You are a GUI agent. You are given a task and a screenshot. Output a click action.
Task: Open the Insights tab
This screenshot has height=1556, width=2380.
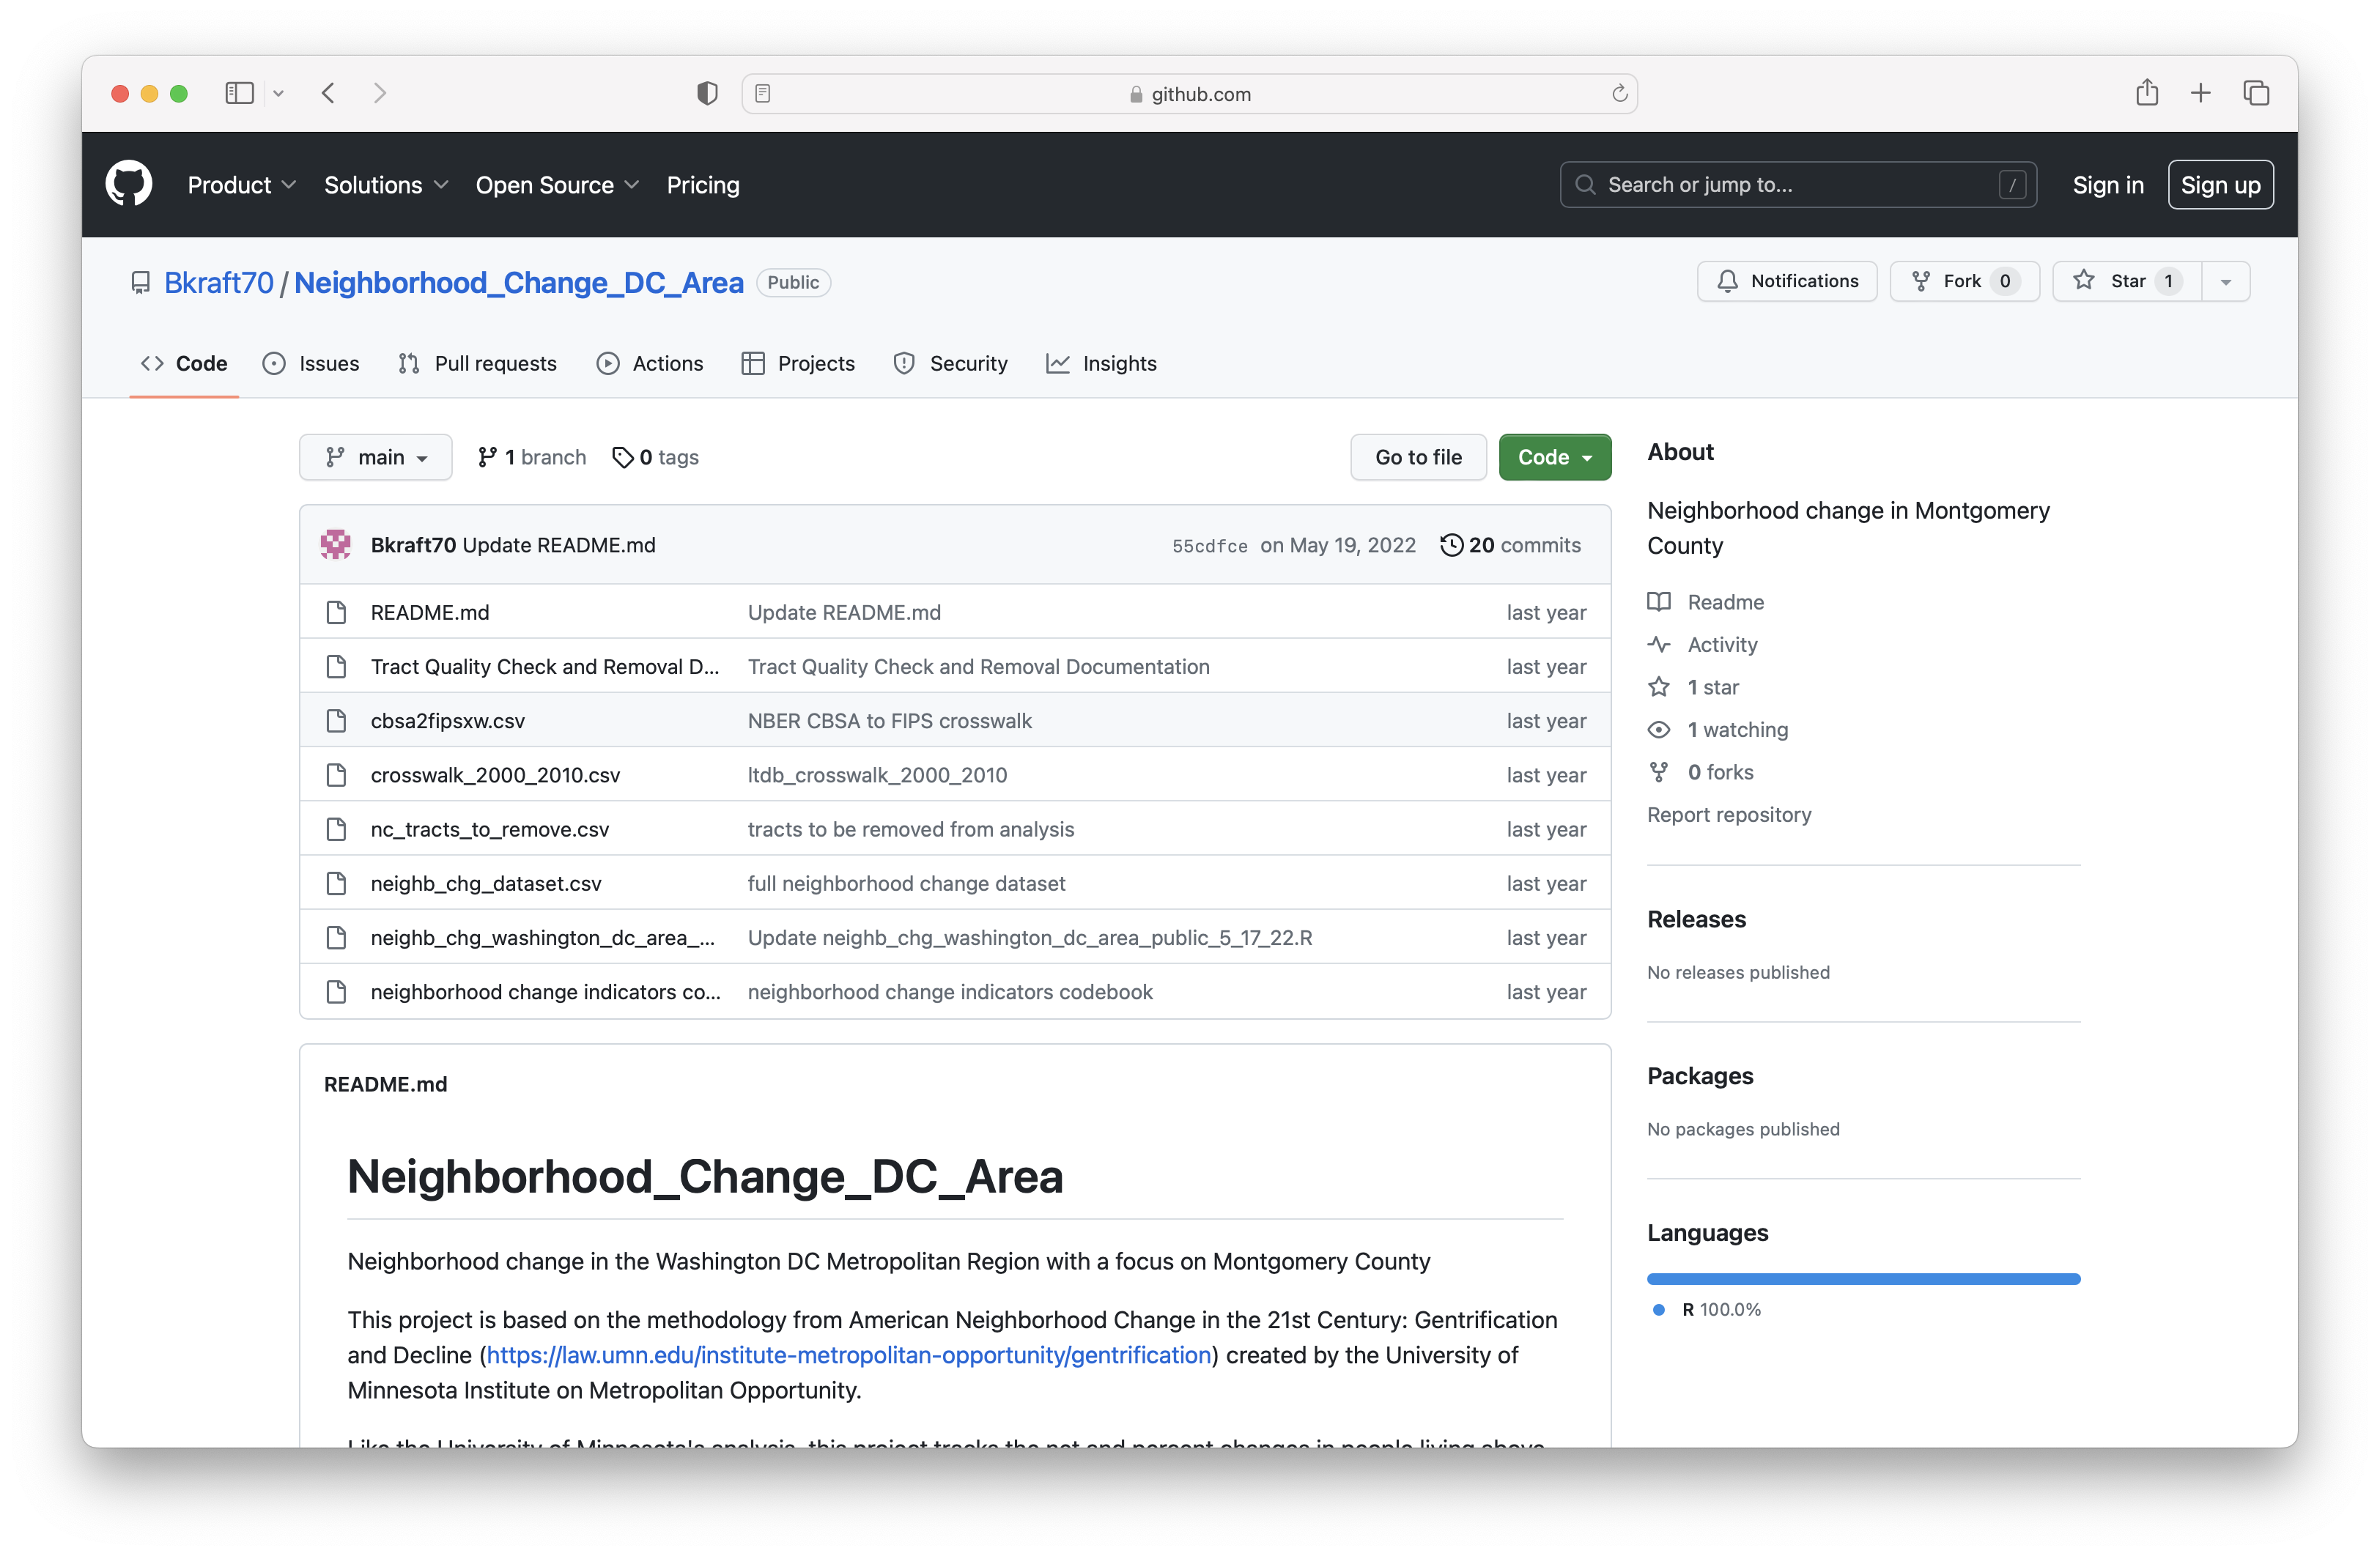click(1101, 363)
